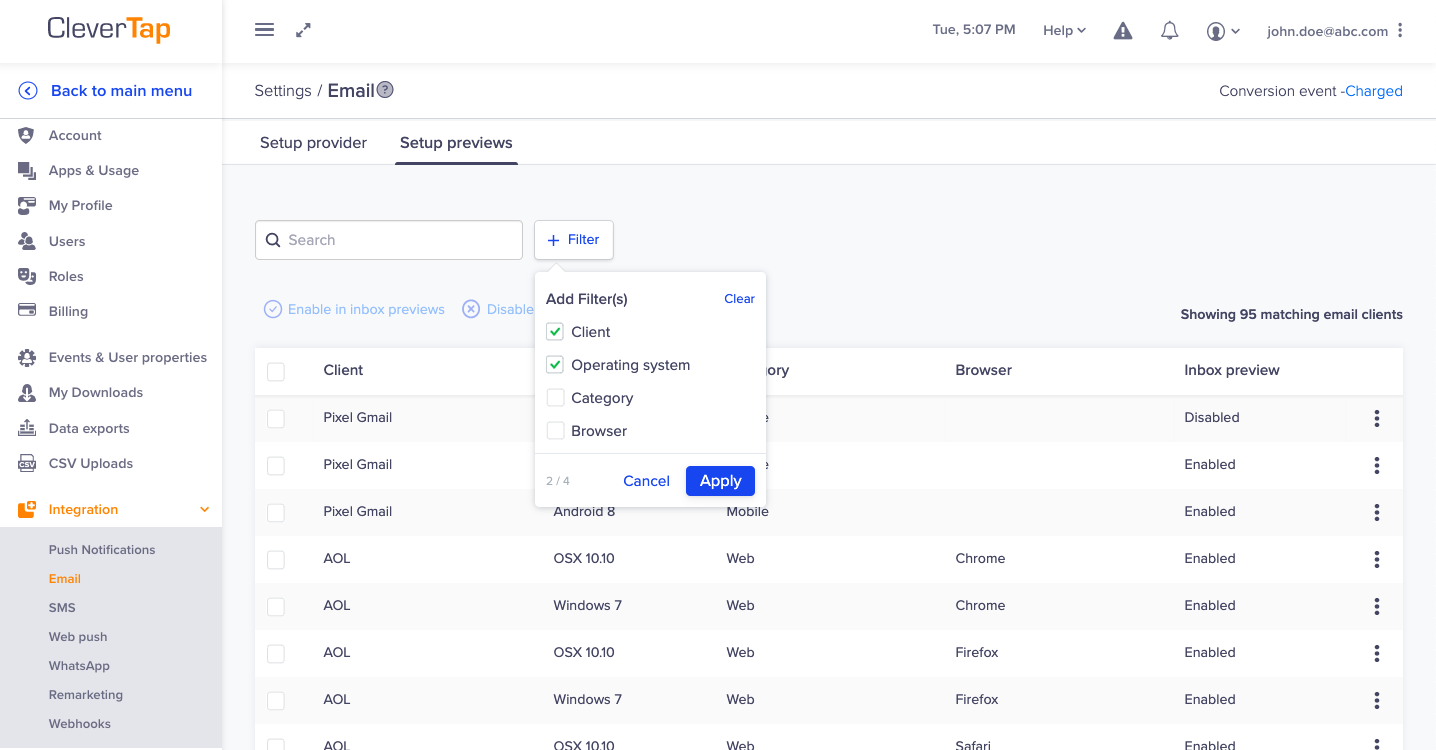The width and height of the screenshot is (1436, 750).
Task: Open the account profile dropdown
Action: (x=1222, y=30)
